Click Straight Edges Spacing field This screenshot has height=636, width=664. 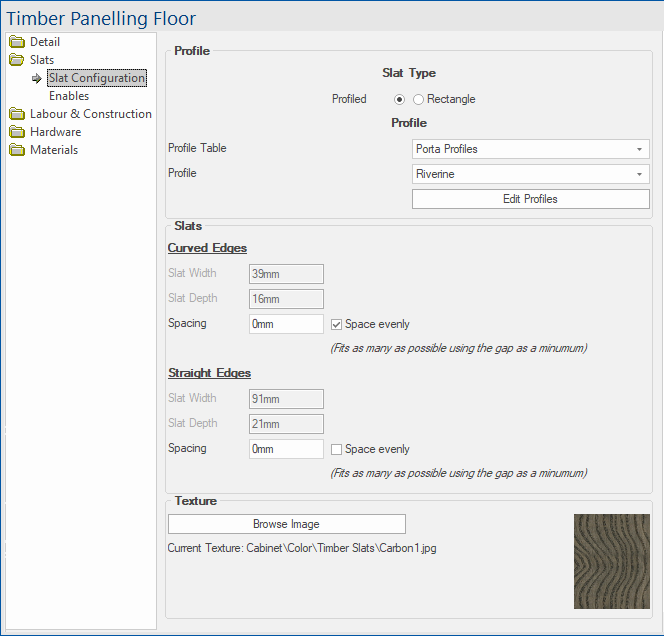click(286, 449)
